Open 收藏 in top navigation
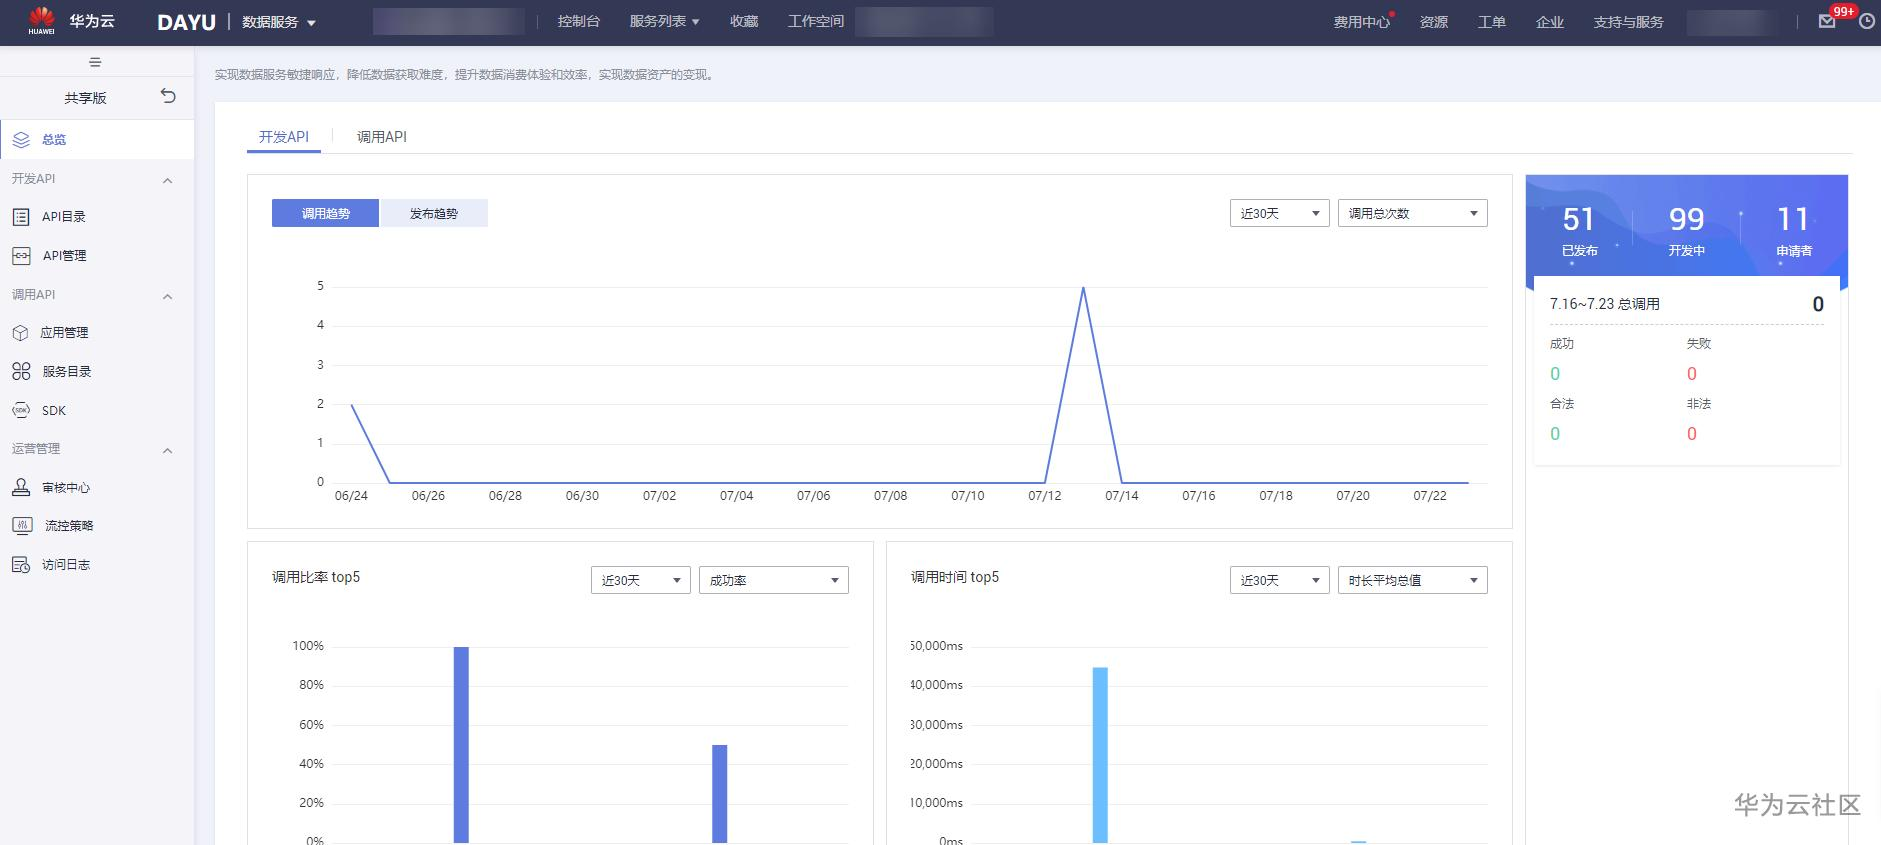 (743, 21)
